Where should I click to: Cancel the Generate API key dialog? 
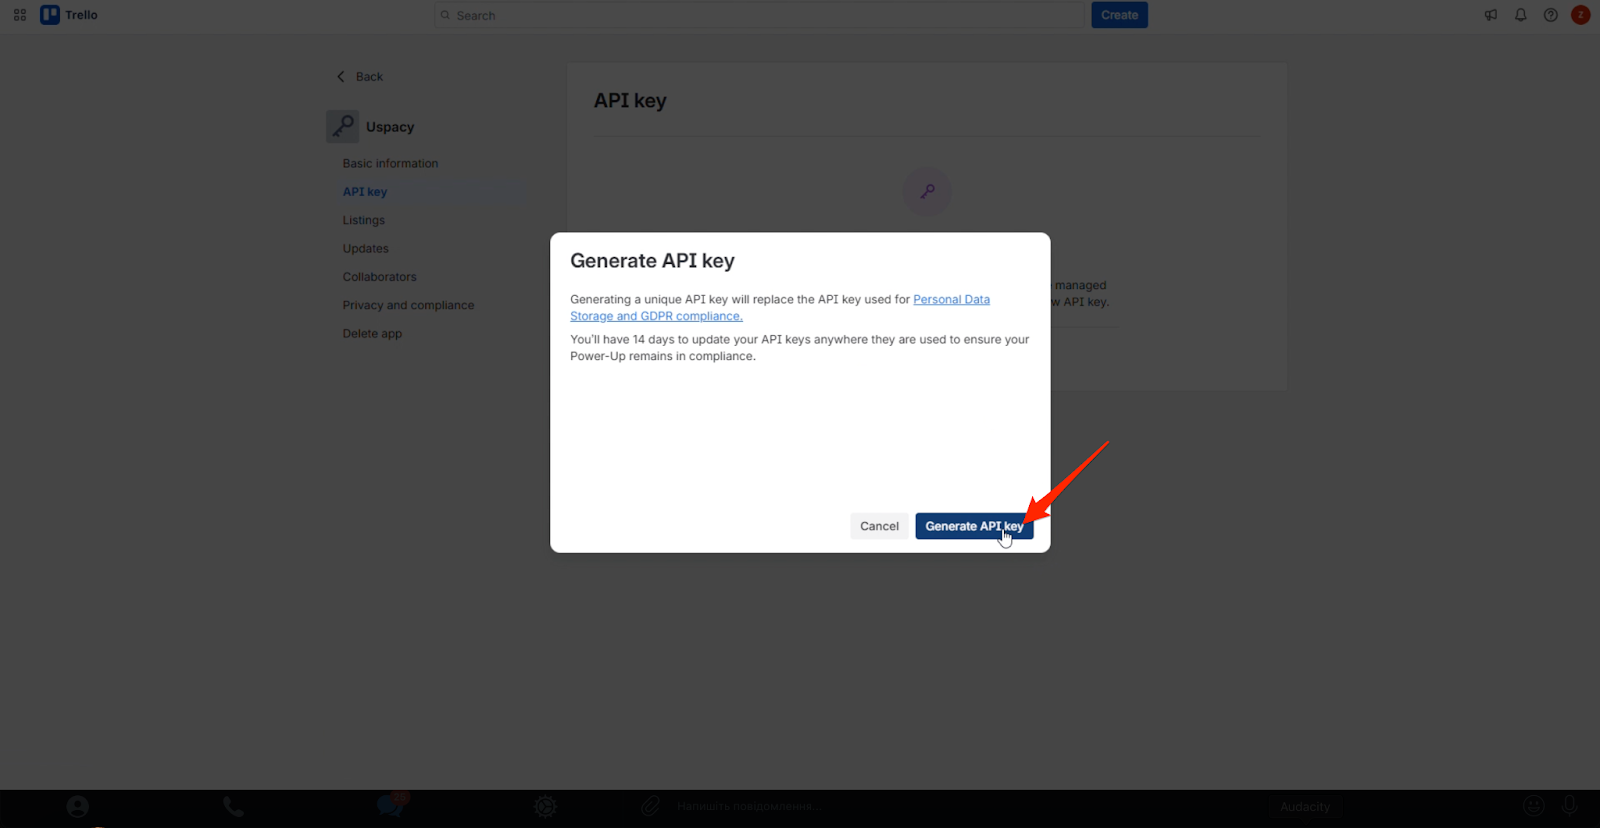(x=879, y=526)
